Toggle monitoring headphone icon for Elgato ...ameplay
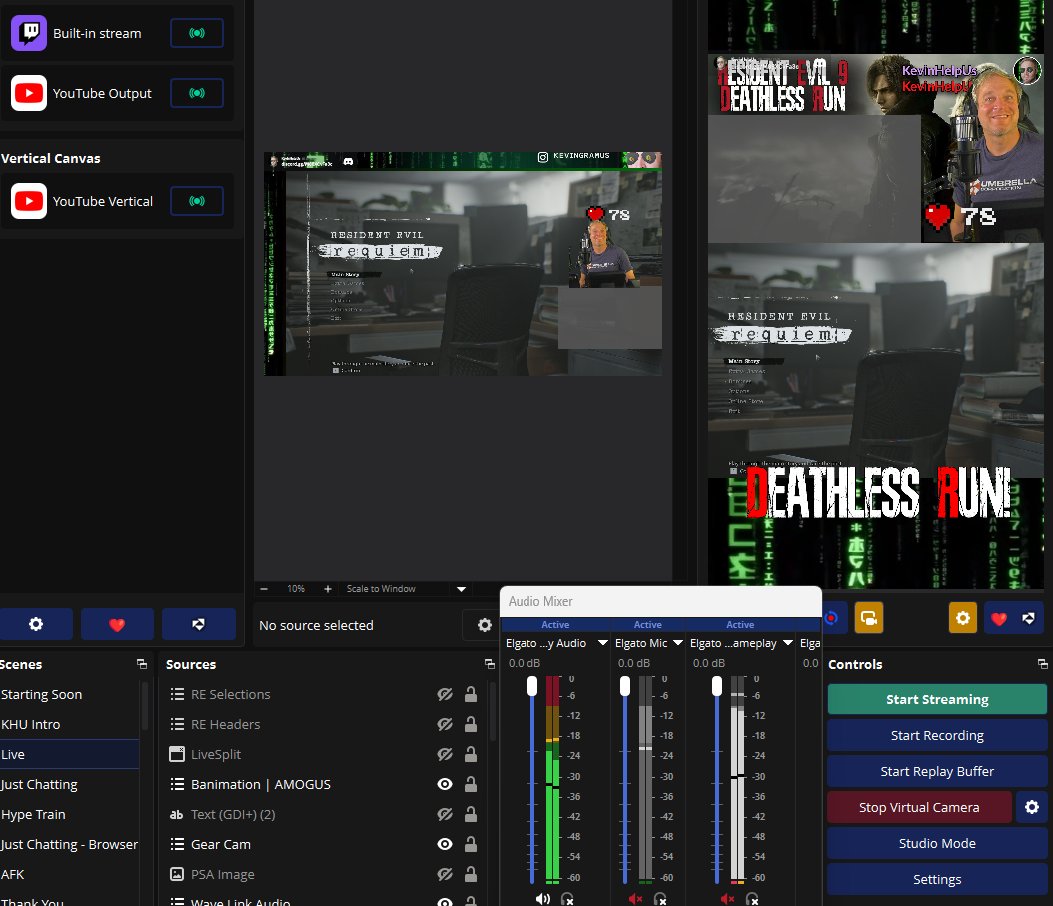Image resolution: width=1053 pixels, height=906 pixels. click(x=752, y=899)
